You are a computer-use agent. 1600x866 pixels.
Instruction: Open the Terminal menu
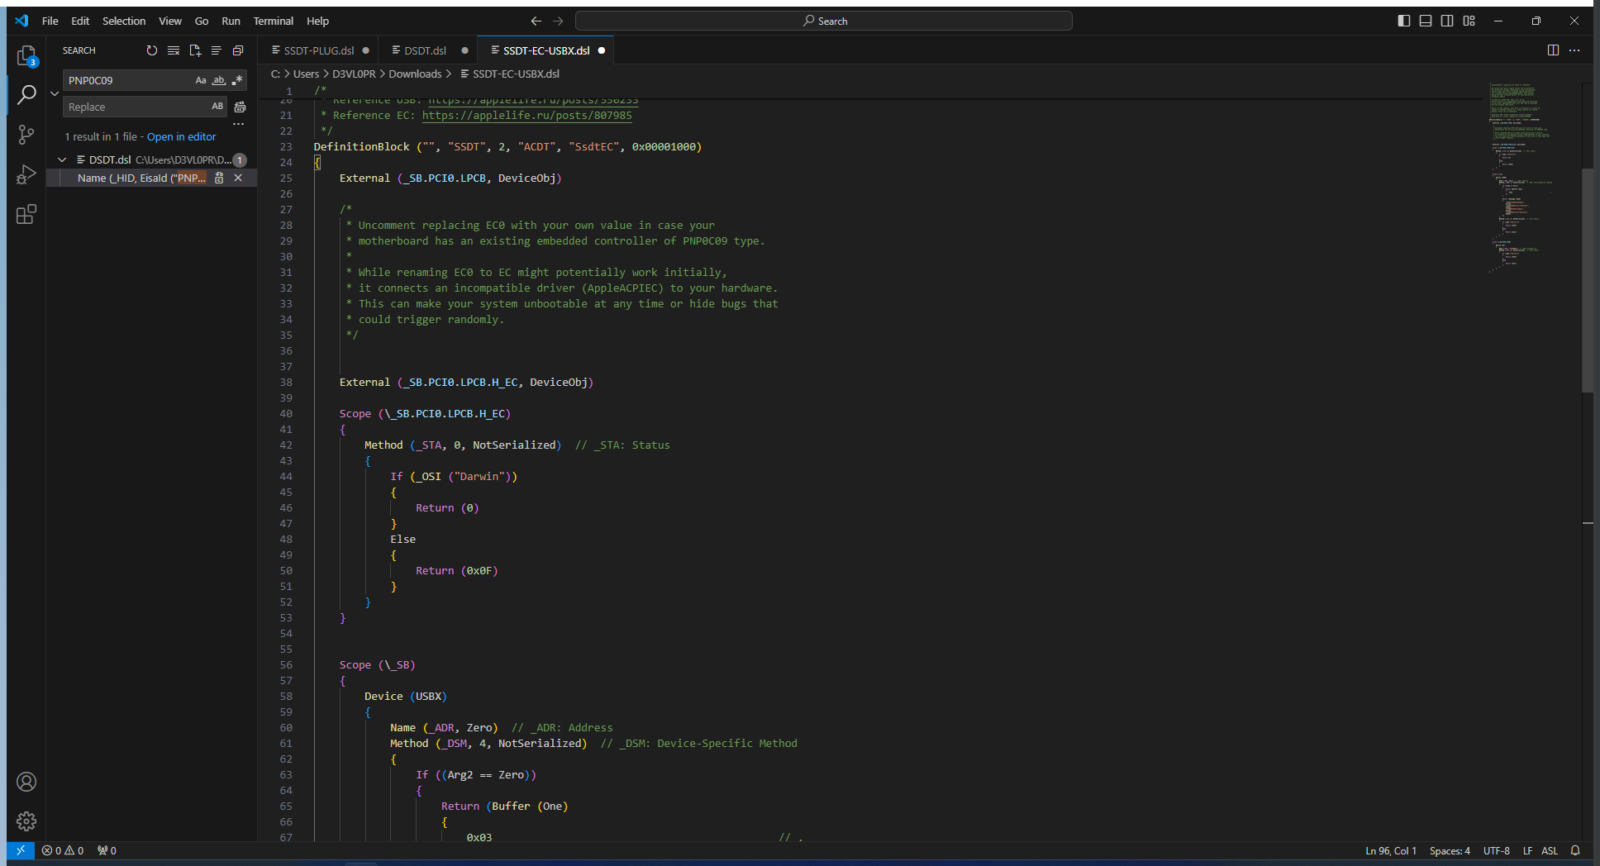click(x=273, y=21)
